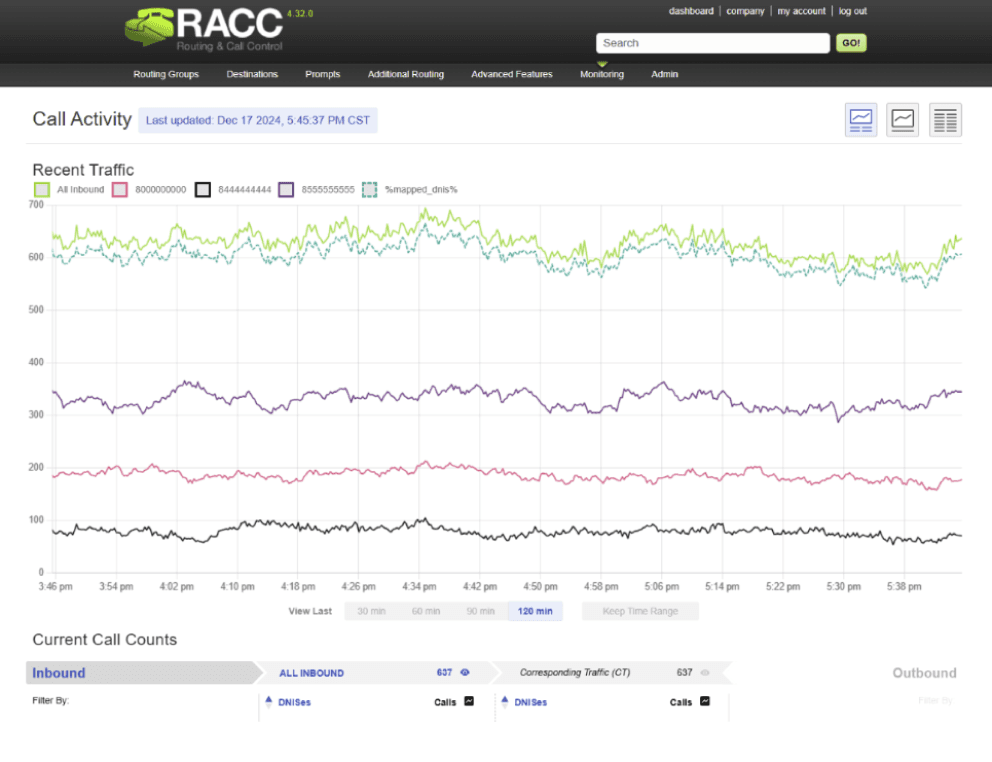Image resolution: width=992 pixels, height=762 pixels.
Task: Toggle the 8444444444 legend swatch
Action: (x=202, y=189)
